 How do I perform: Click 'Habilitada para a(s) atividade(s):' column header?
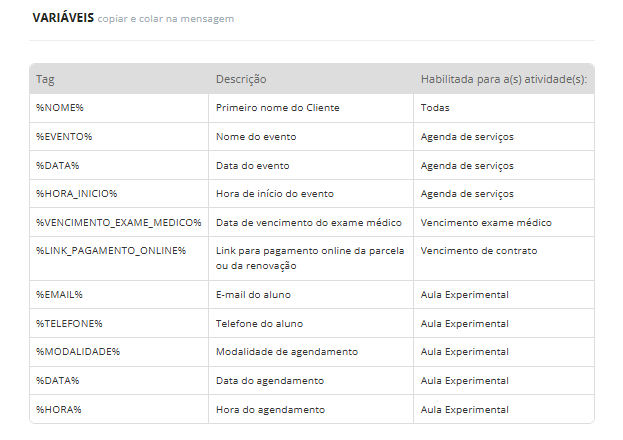(504, 79)
